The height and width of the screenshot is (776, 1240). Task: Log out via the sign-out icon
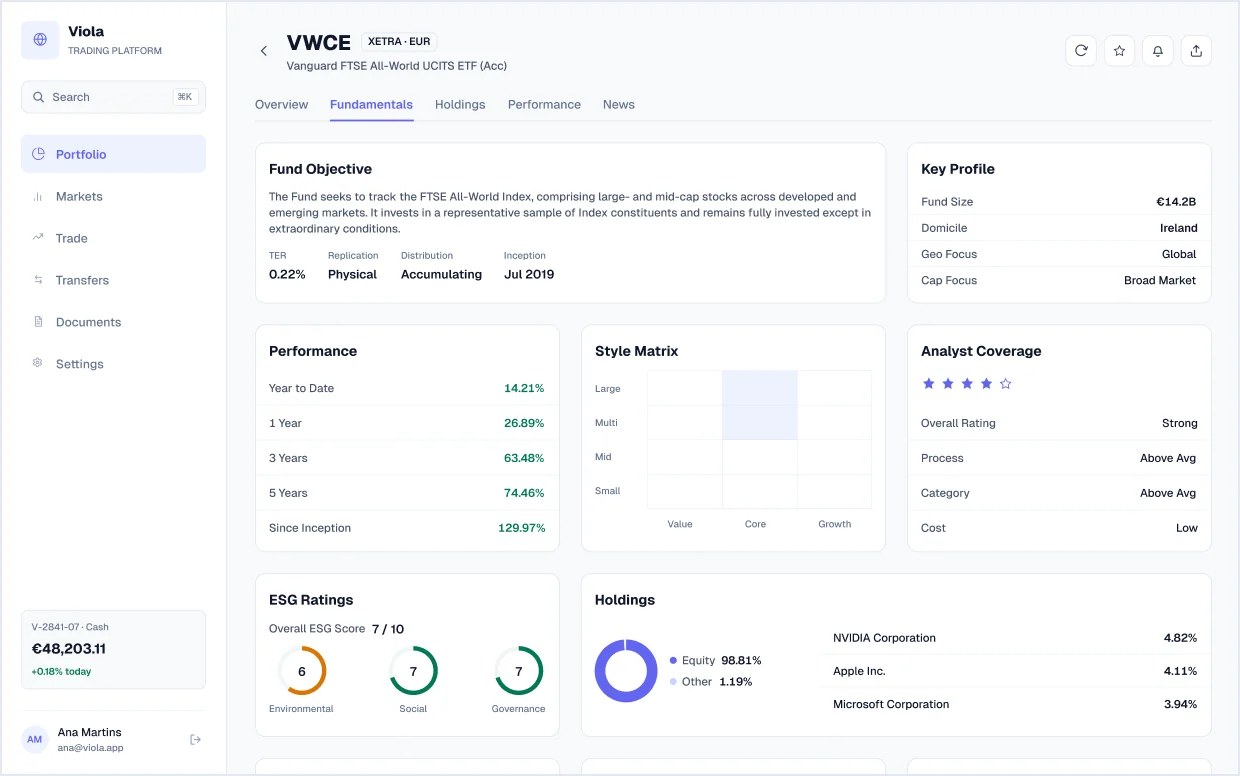(x=196, y=739)
